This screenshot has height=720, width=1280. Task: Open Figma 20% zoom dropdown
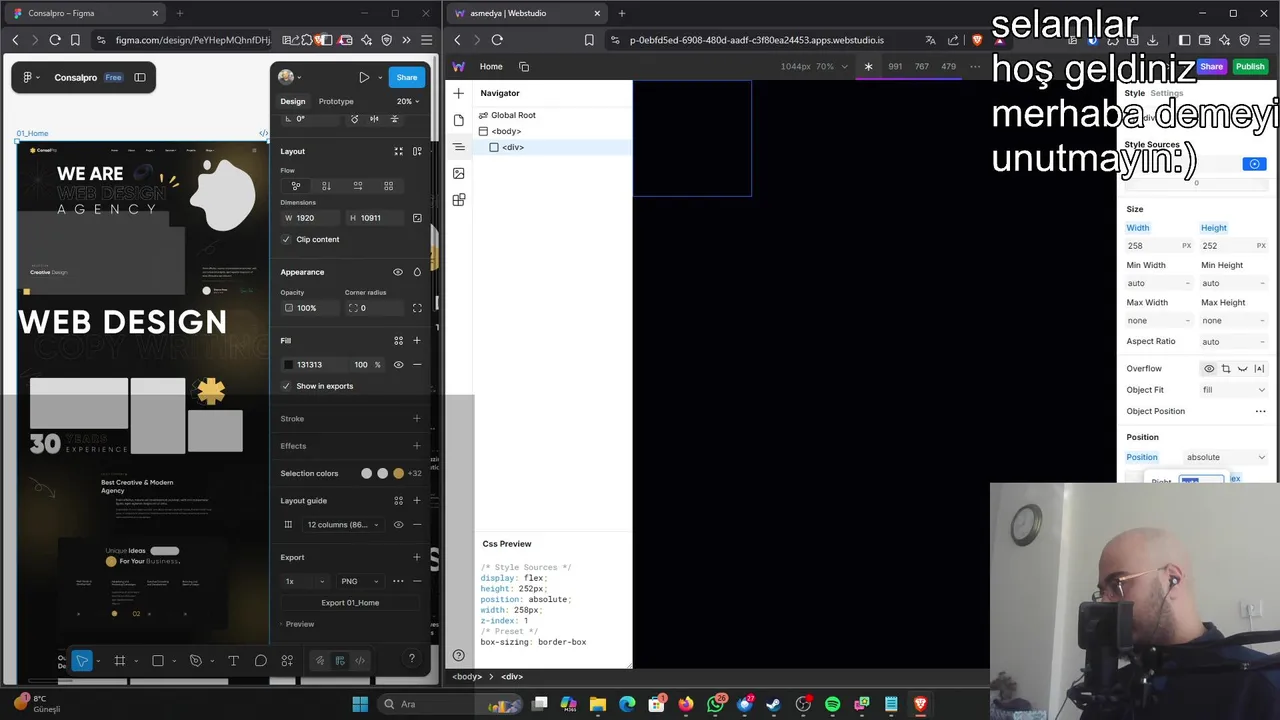point(407,101)
